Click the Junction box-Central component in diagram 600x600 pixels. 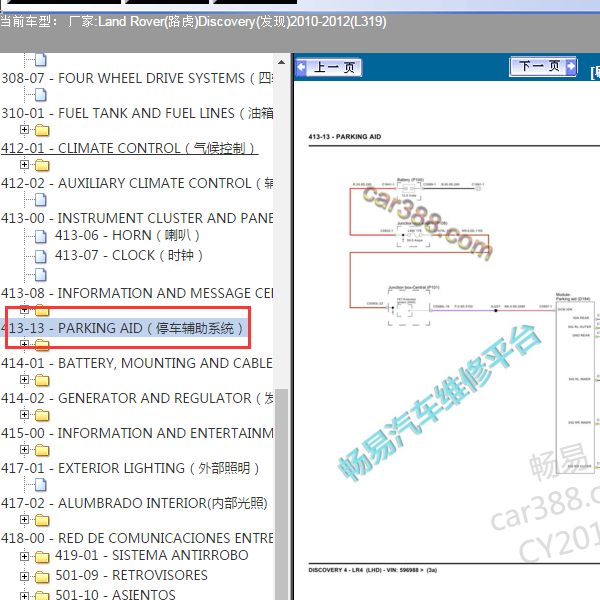tap(409, 308)
